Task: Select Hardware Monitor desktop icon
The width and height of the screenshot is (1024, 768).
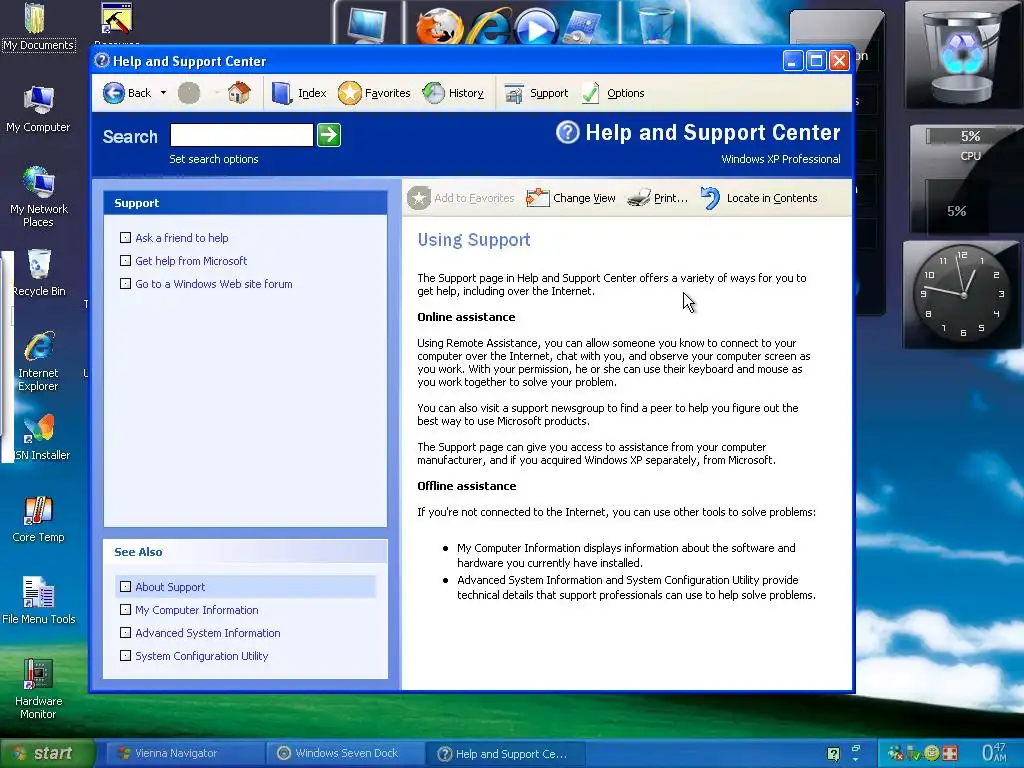Action: (38, 689)
